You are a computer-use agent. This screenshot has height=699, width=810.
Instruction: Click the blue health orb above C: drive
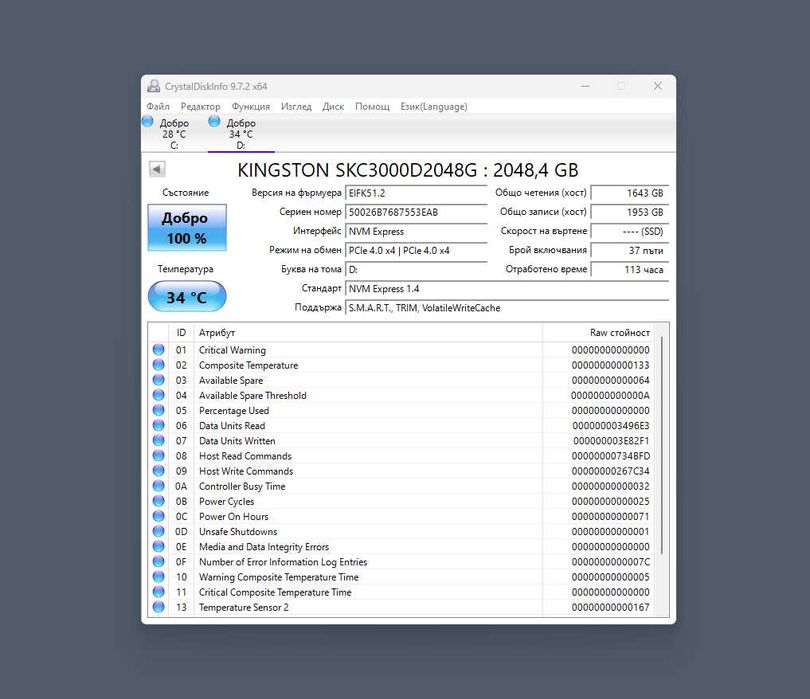[148, 121]
